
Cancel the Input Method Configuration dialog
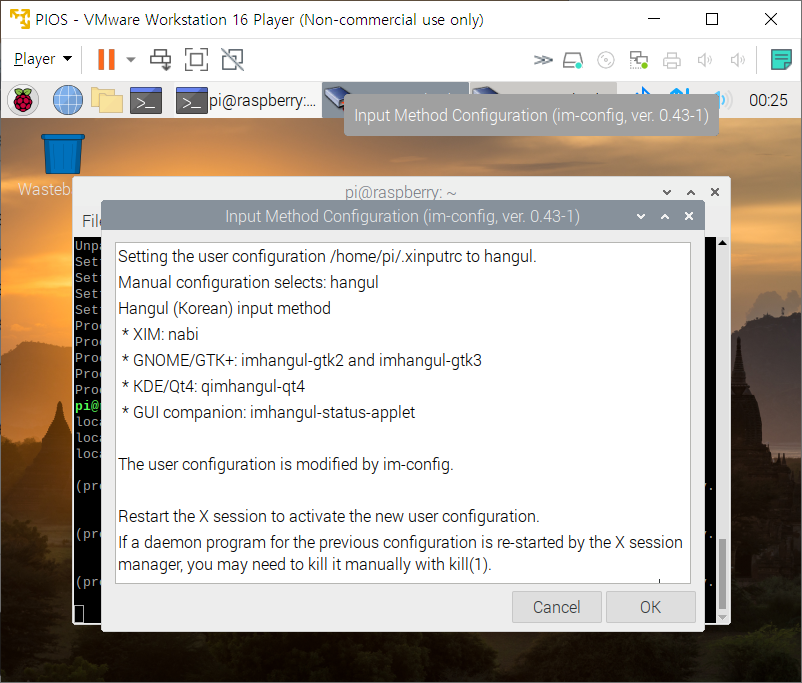click(x=556, y=607)
